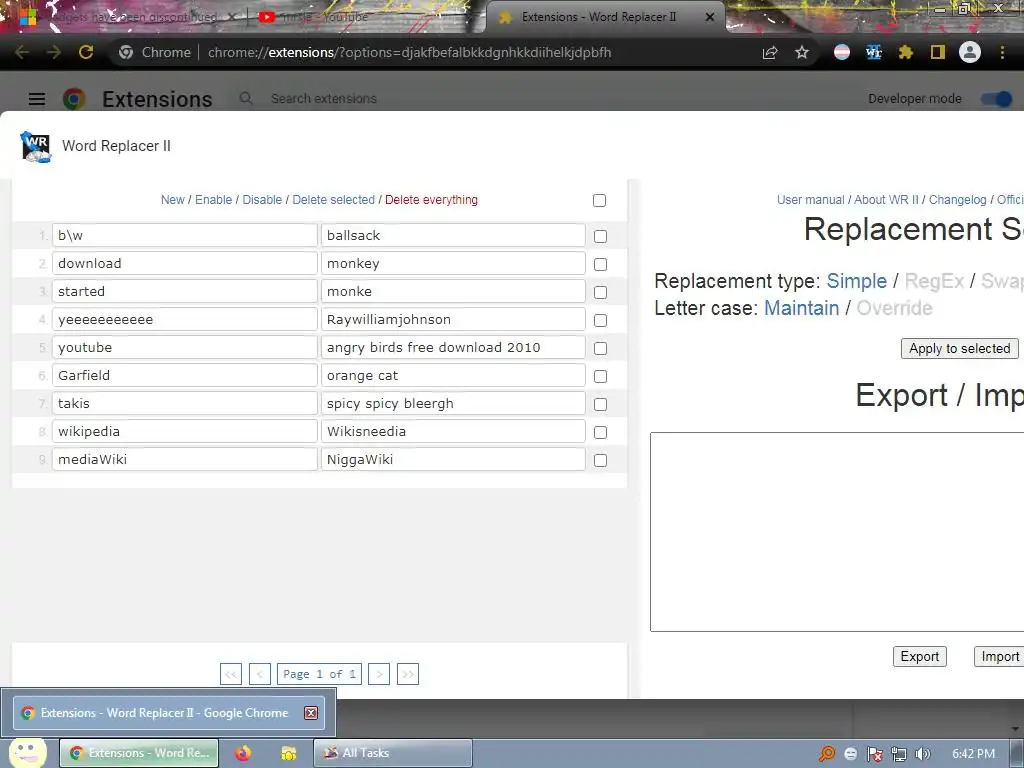Click the Word Replacer II logo icon

click(x=36, y=146)
